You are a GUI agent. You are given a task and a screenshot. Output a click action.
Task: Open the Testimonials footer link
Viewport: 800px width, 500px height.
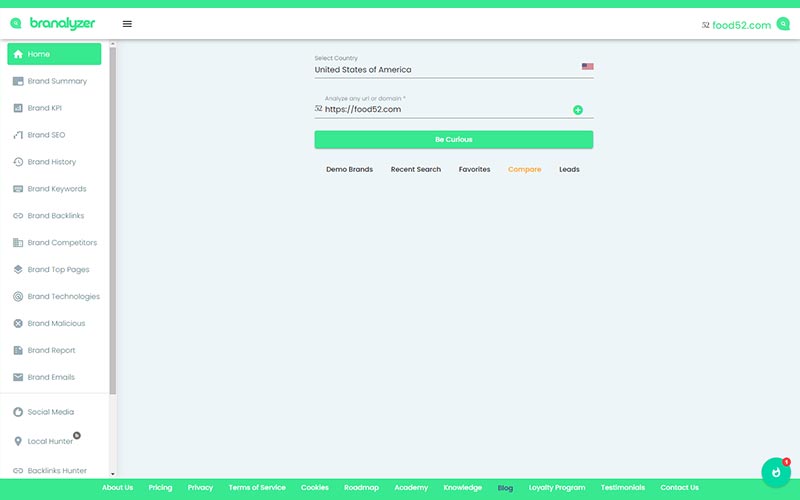623,488
